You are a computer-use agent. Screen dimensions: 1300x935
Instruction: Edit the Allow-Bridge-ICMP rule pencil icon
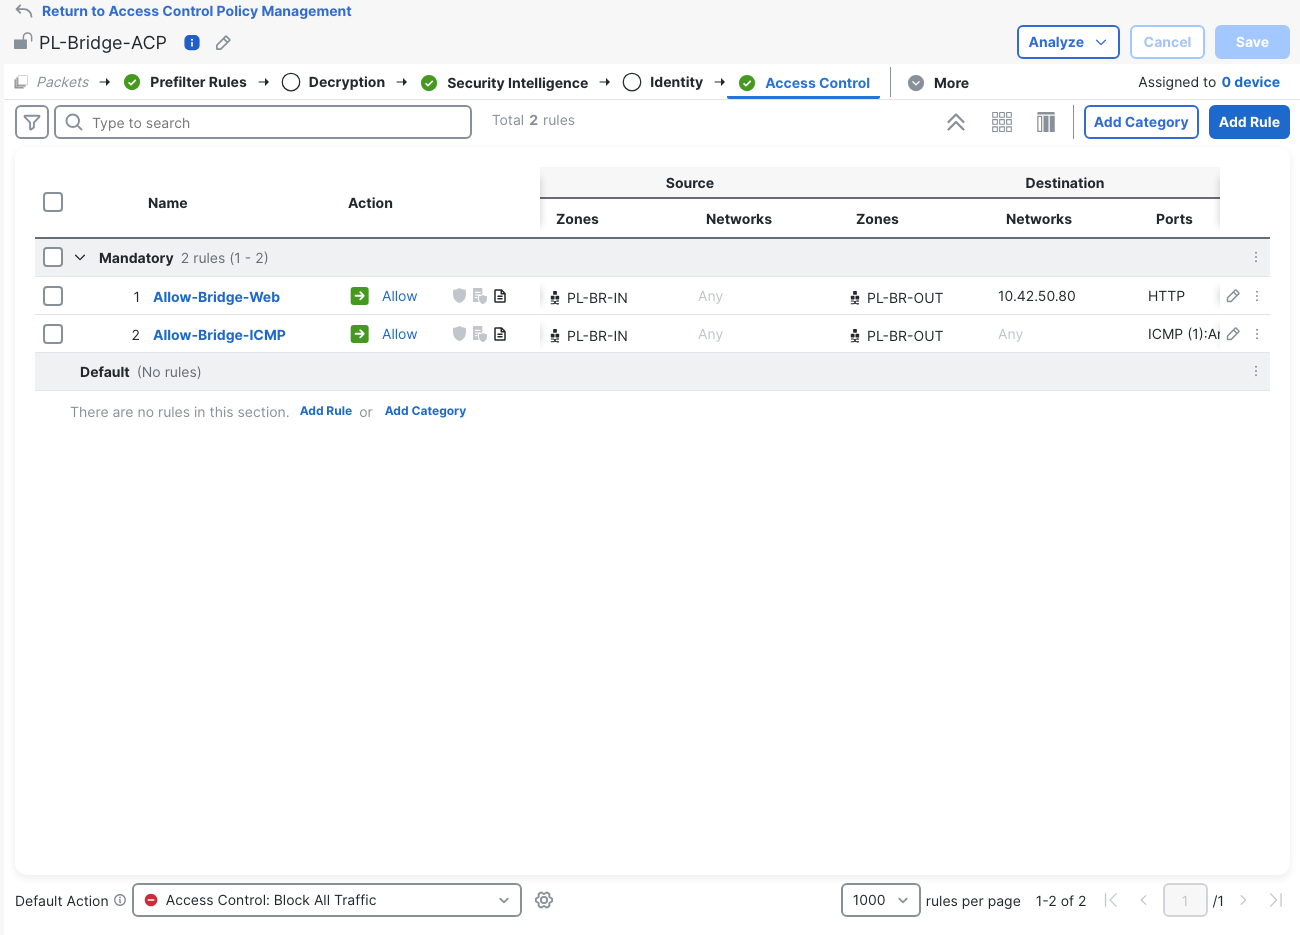pyautogui.click(x=1233, y=334)
